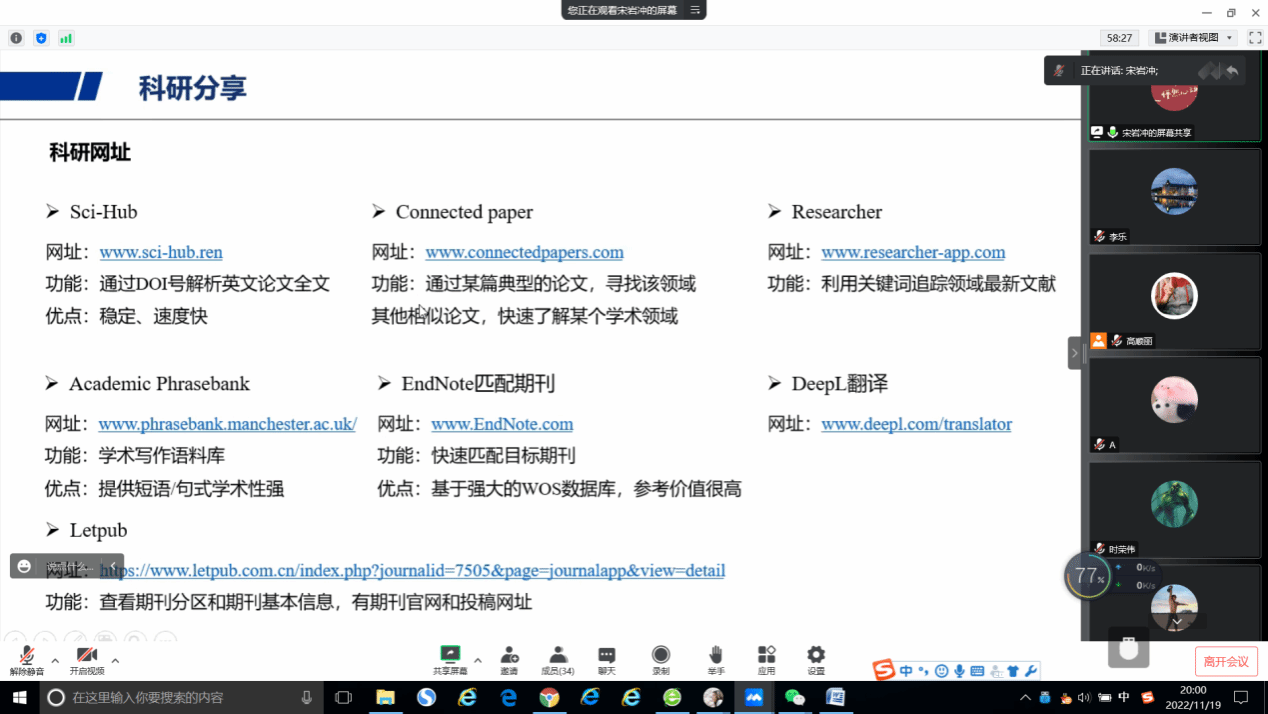Expand the video options arrow beside 开启视频
Image resolution: width=1268 pixels, height=714 pixels.
[115, 660]
